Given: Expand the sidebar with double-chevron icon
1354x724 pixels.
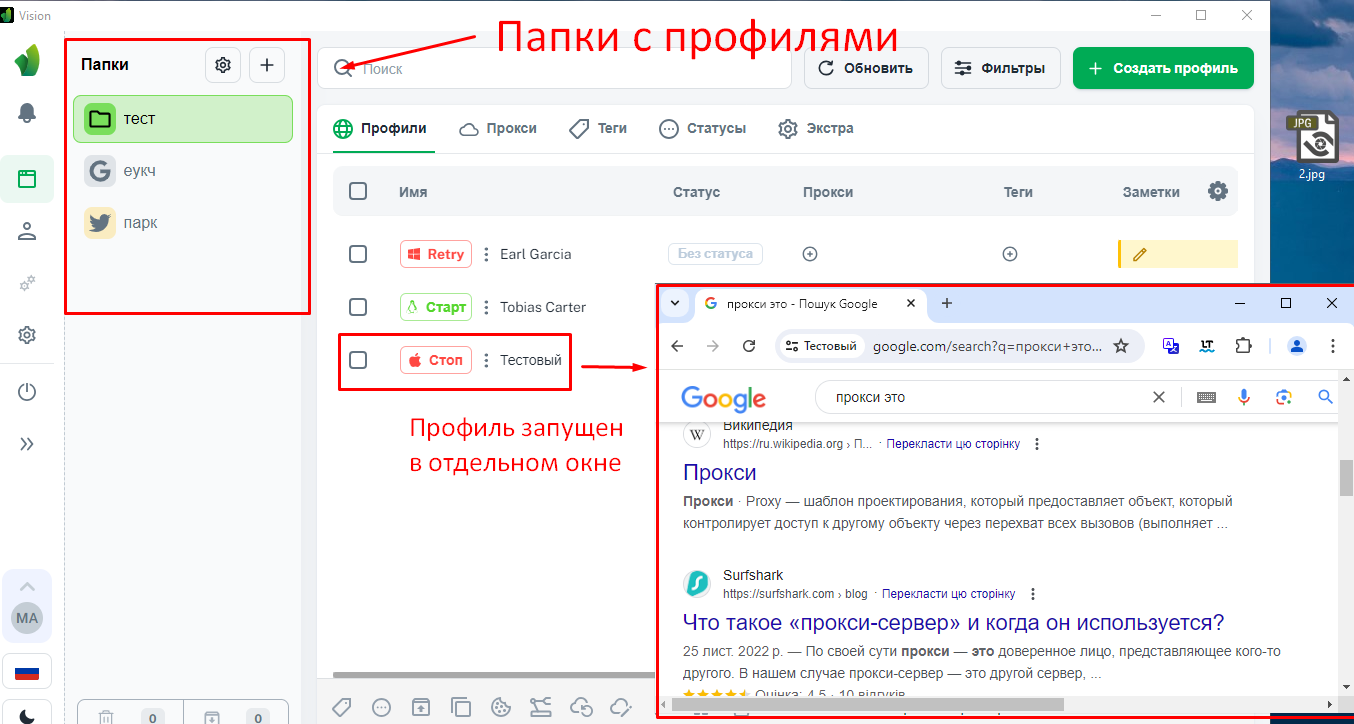Looking at the screenshot, I should [27, 444].
